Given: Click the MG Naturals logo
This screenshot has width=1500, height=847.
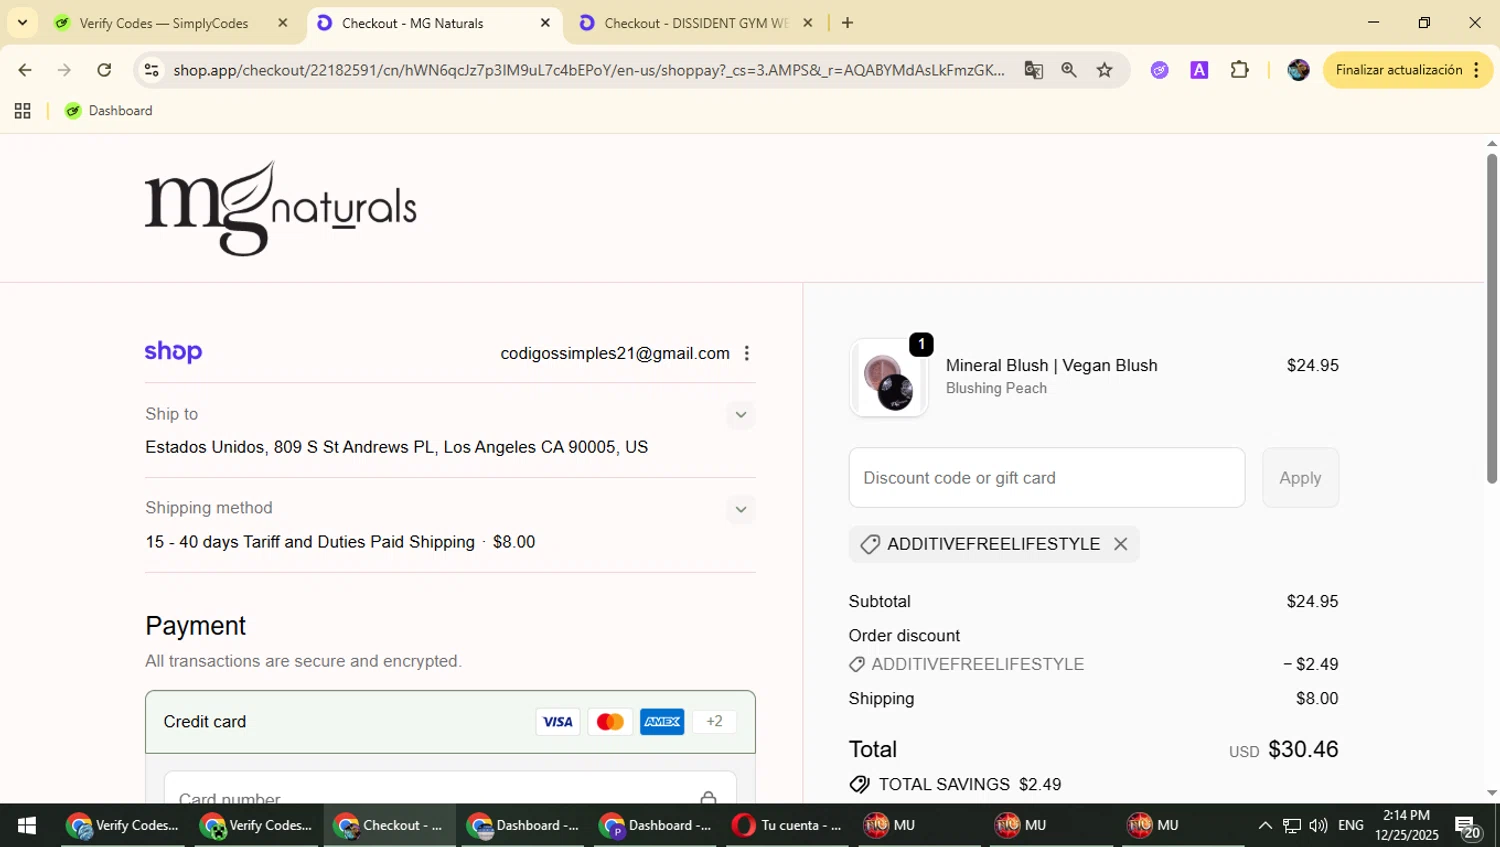Looking at the screenshot, I should tap(280, 208).
